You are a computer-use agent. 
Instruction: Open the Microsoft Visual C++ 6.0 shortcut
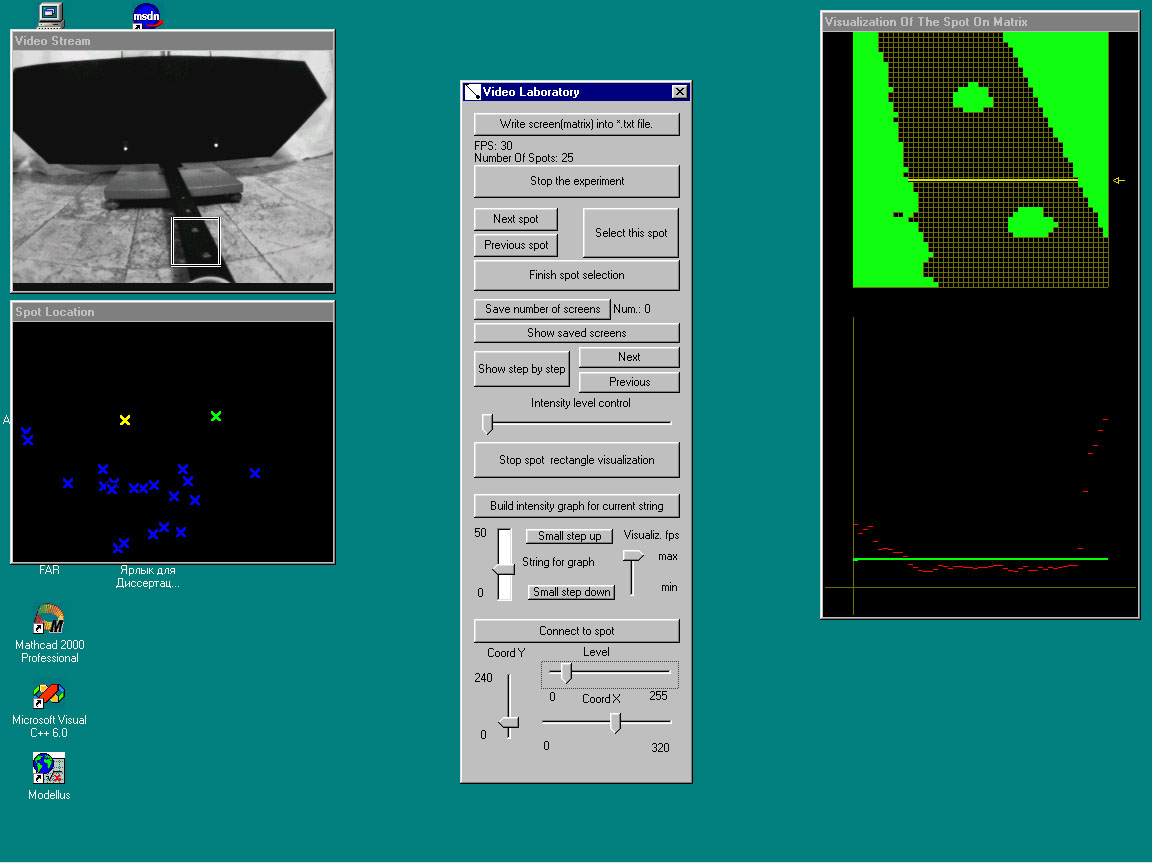[x=49, y=695]
